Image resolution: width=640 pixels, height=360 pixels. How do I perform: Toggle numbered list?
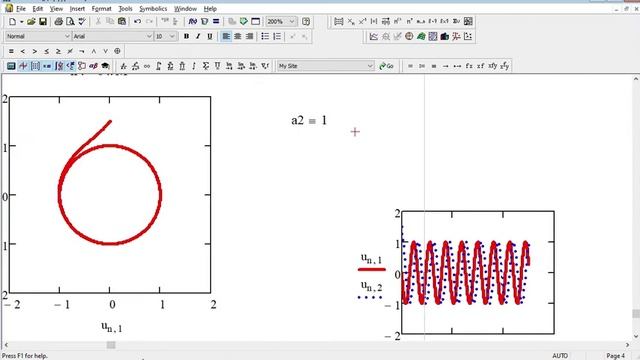pos(277,36)
